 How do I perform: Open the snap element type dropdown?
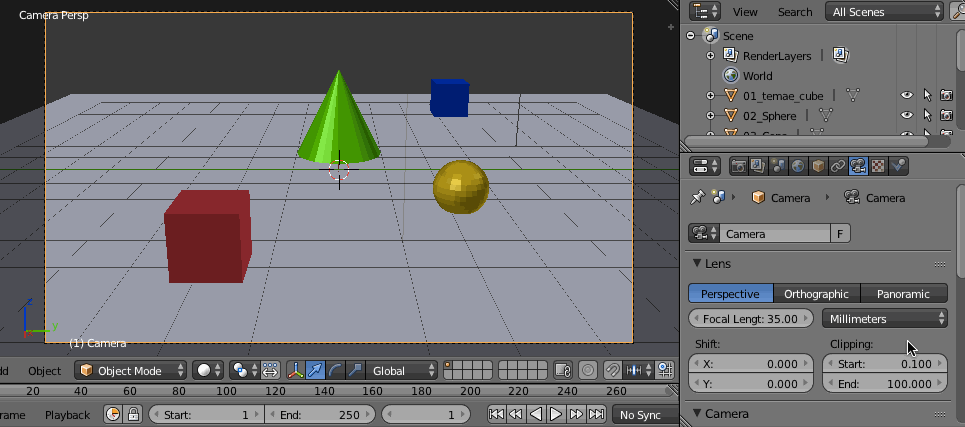639,370
